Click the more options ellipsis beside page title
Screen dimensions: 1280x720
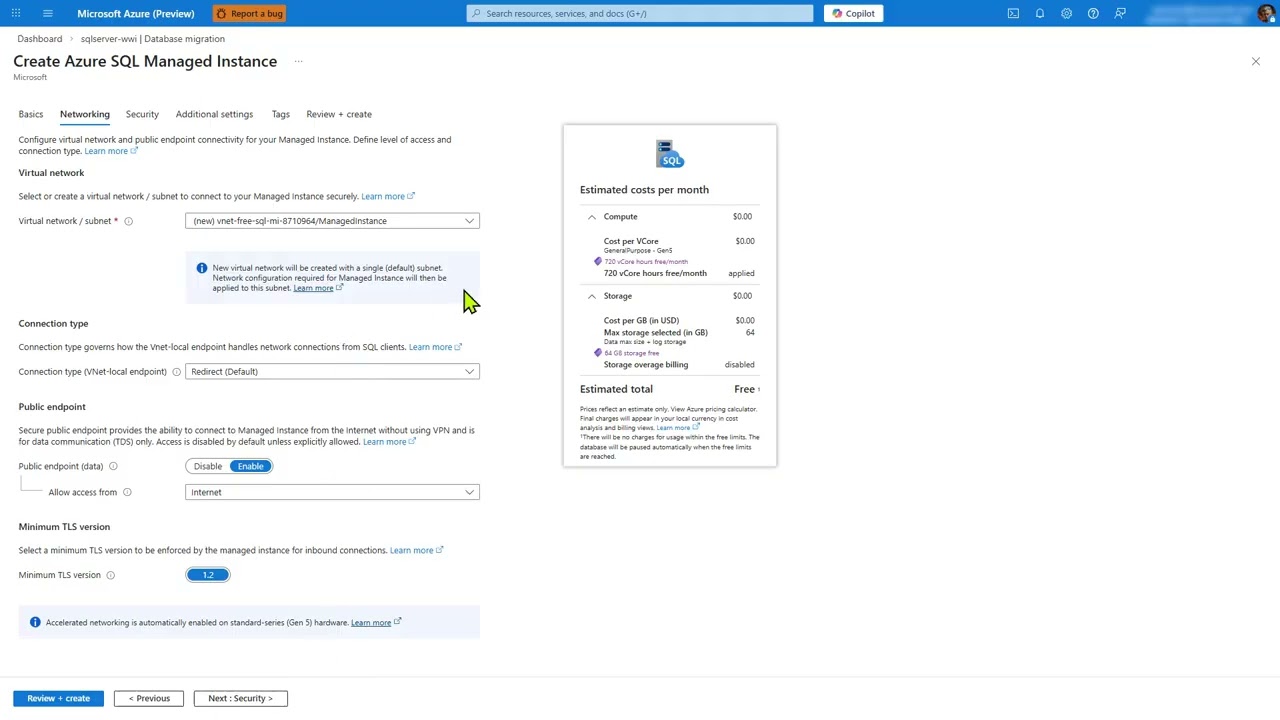(298, 62)
